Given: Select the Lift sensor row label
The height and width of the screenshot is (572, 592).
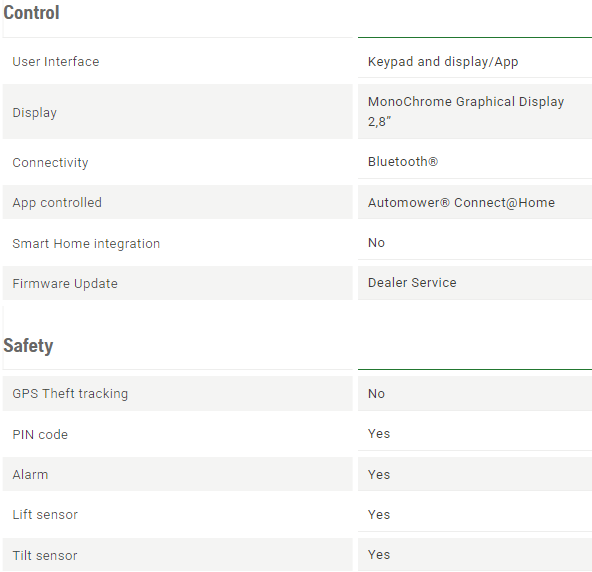Looking at the screenshot, I should pyautogui.click(x=45, y=515).
